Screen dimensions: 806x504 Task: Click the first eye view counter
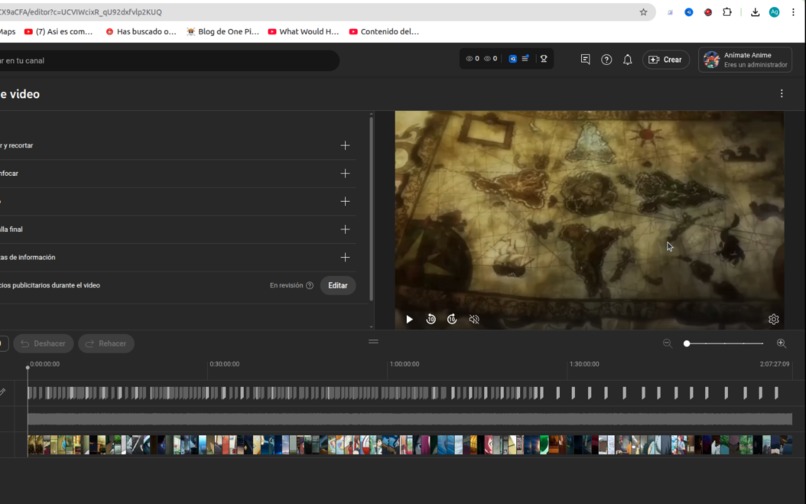[x=472, y=59]
